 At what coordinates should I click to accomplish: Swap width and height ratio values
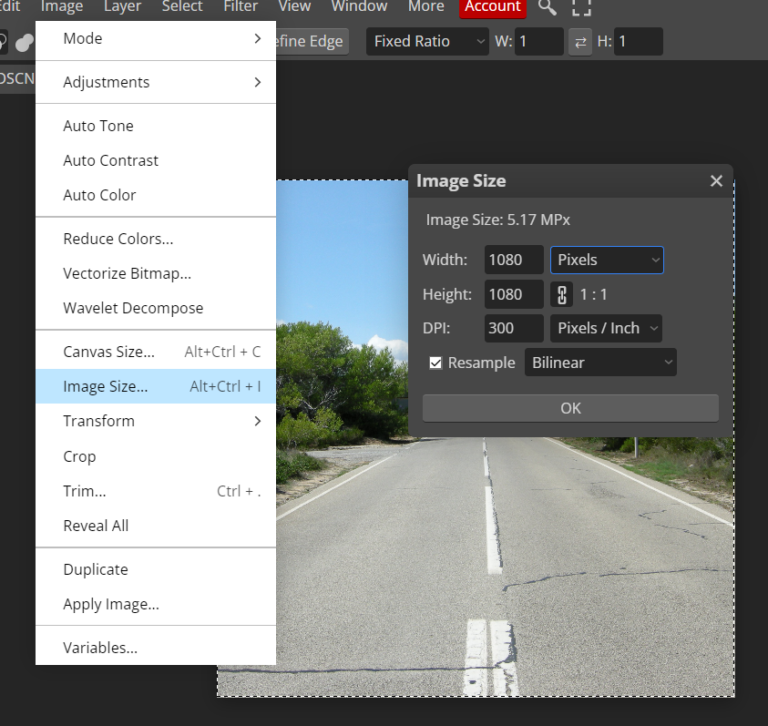(x=580, y=42)
